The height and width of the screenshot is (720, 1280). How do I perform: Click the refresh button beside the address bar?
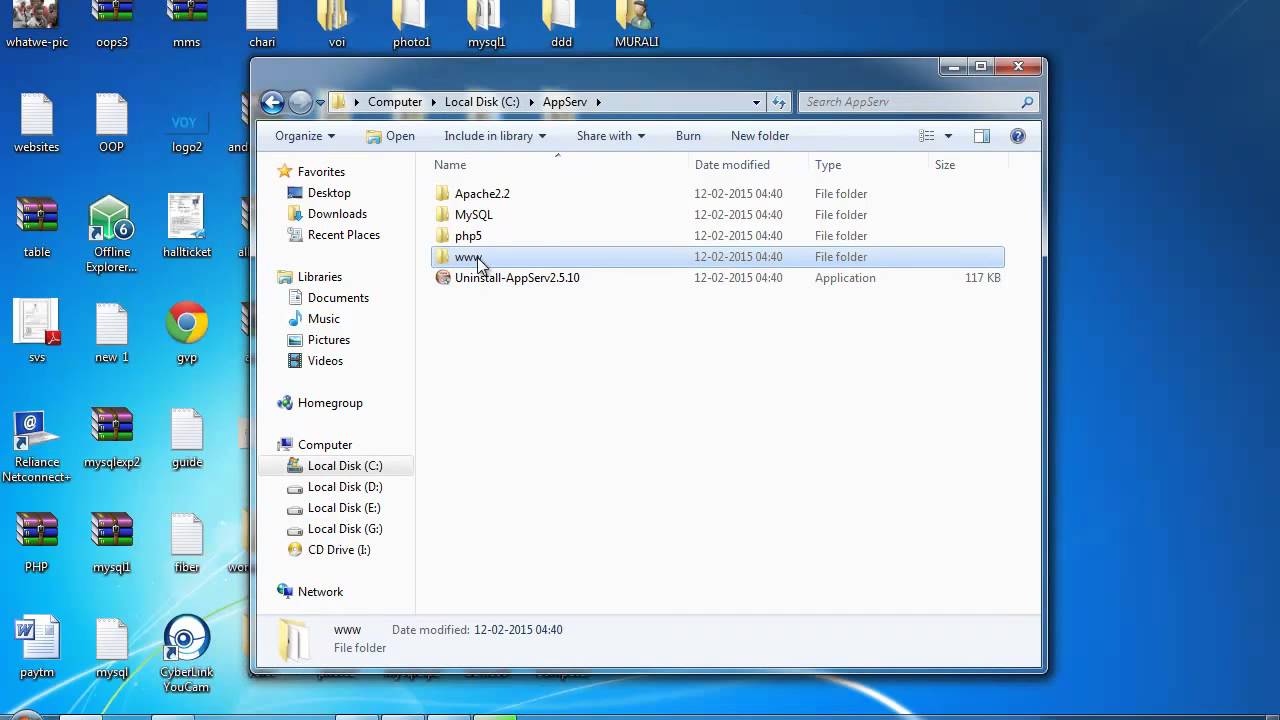[779, 102]
